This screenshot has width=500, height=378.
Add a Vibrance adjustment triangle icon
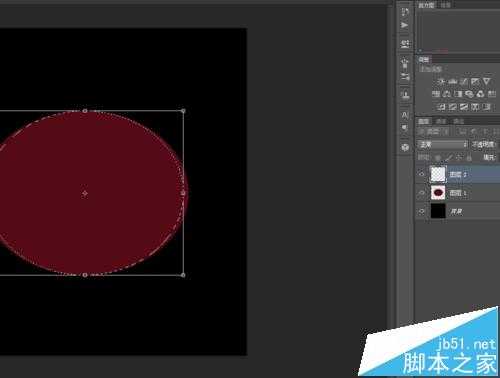click(x=486, y=81)
